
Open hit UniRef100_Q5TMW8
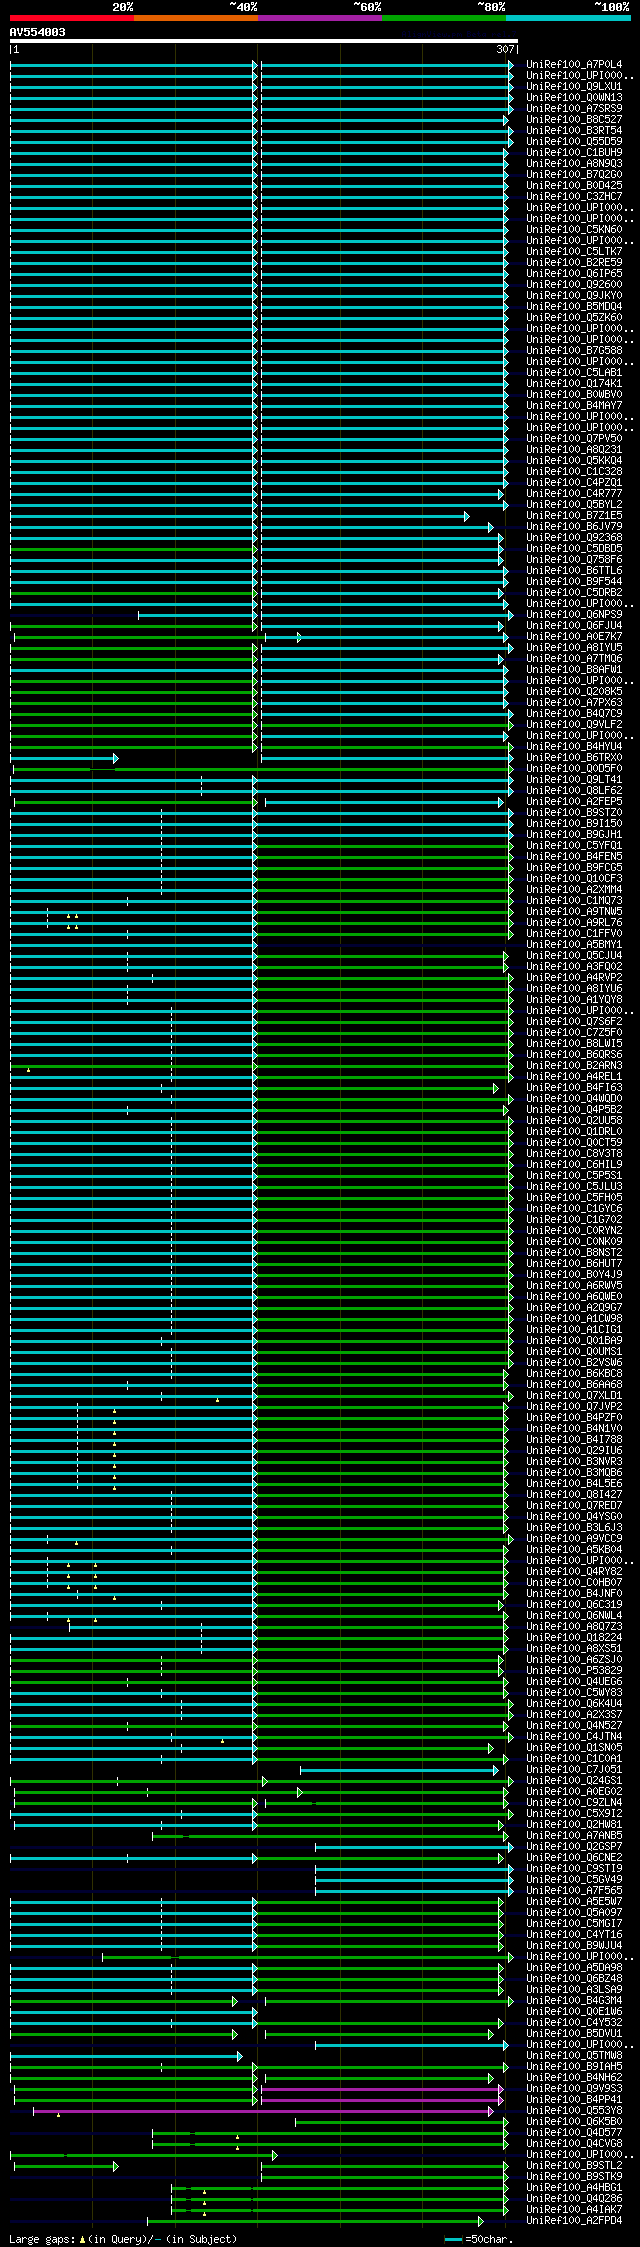coord(574,2056)
